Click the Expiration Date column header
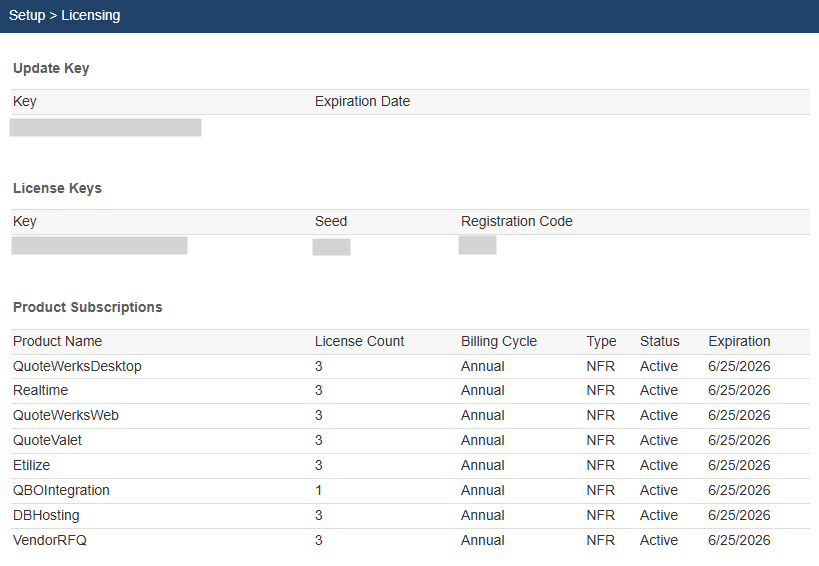 [362, 102]
